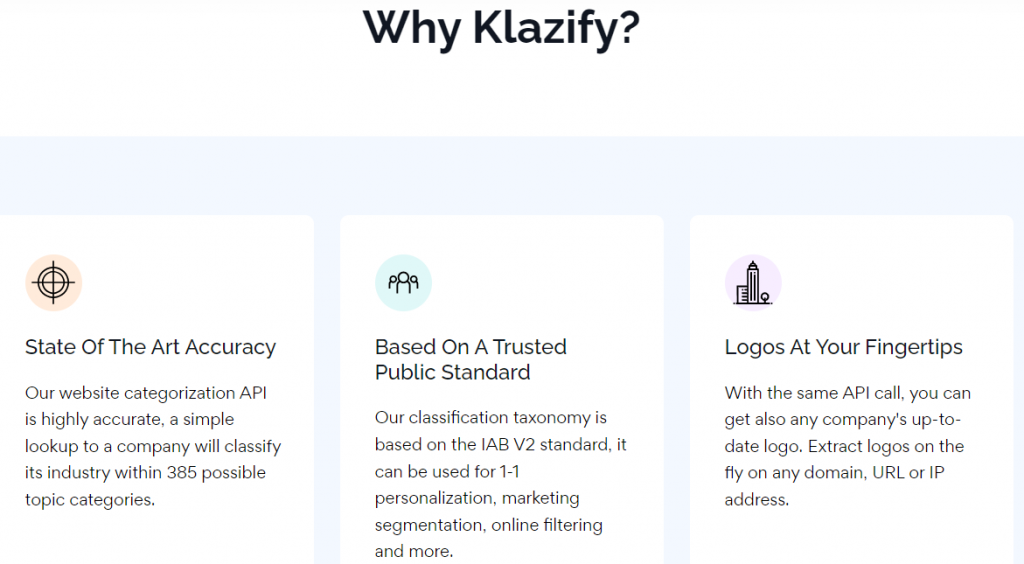Click the "personalization, marketing" line of text

click(477, 498)
